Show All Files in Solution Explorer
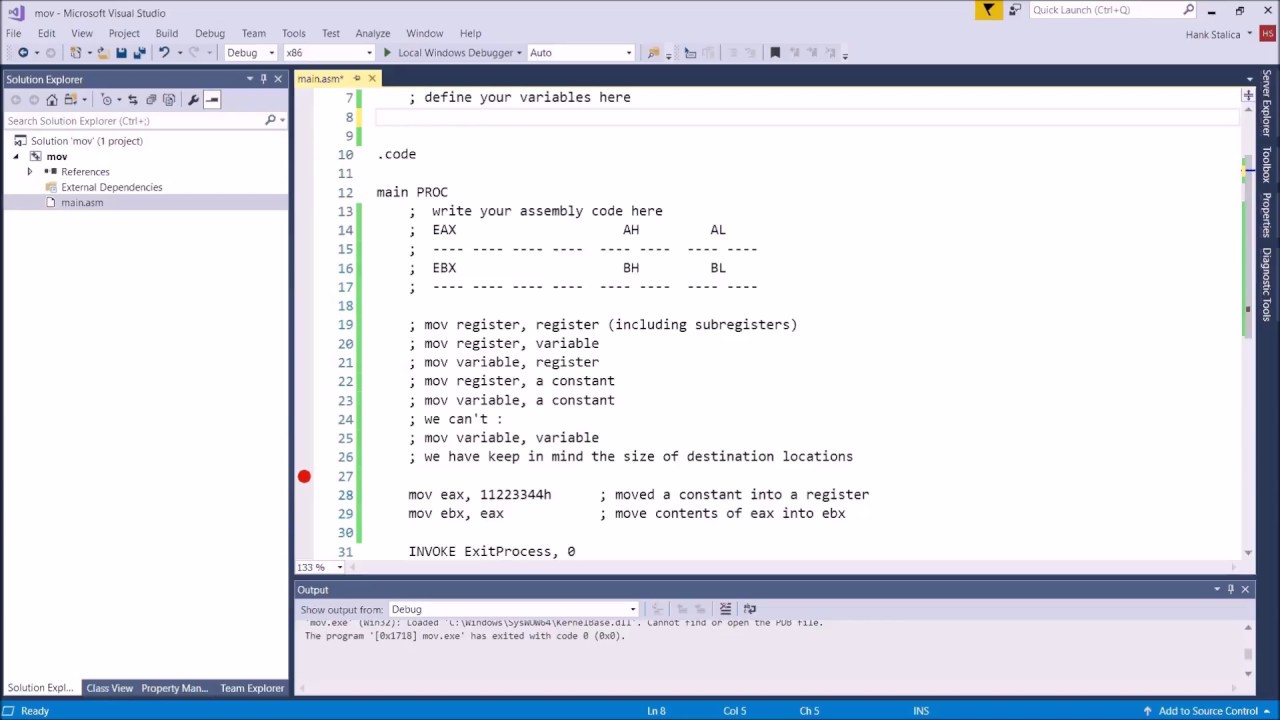The height and width of the screenshot is (720, 1280). [x=169, y=100]
